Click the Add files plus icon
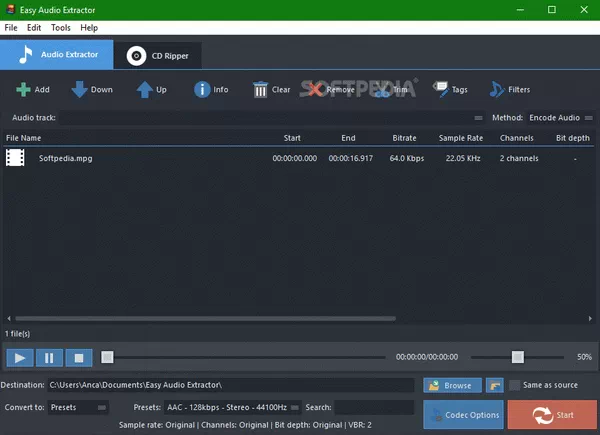Image resolution: width=600 pixels, height=435 pixels. [x=23, y=90]
